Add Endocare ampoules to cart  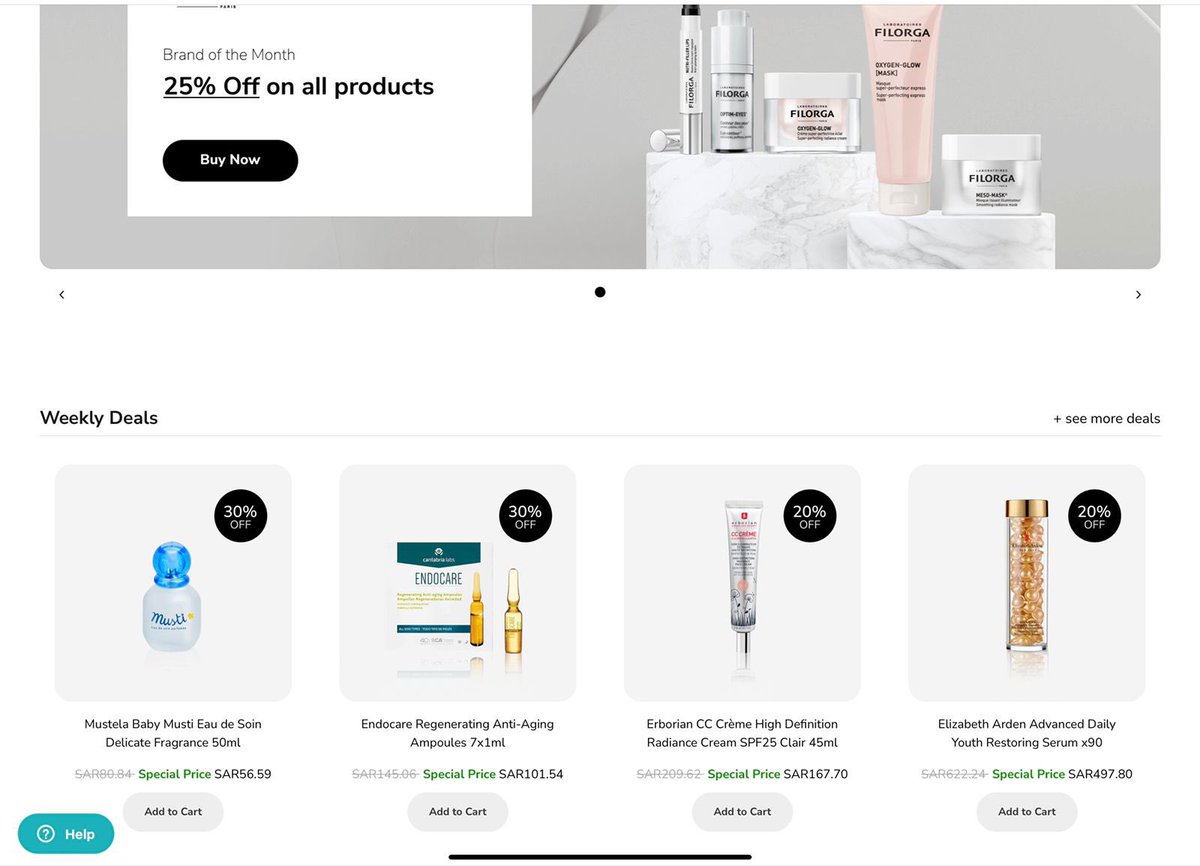(458, 812)
